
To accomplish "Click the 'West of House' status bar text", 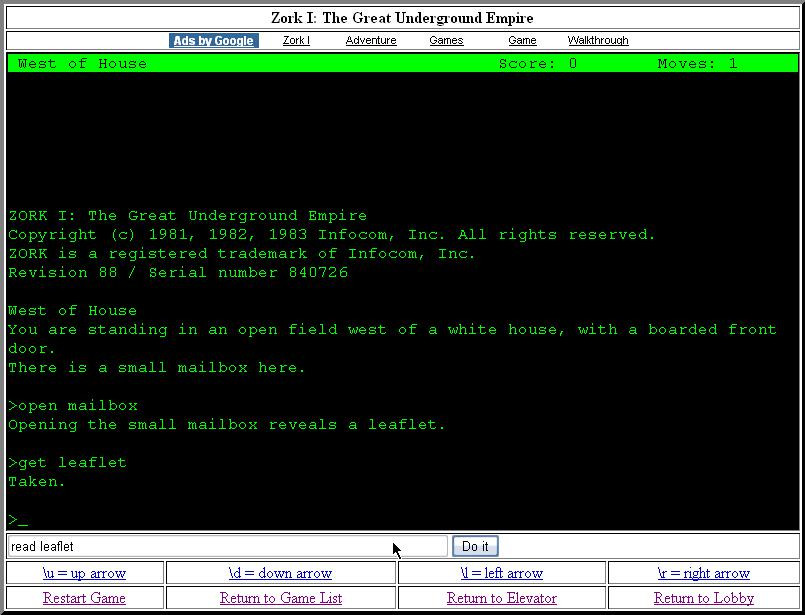I will coord(82,64).
